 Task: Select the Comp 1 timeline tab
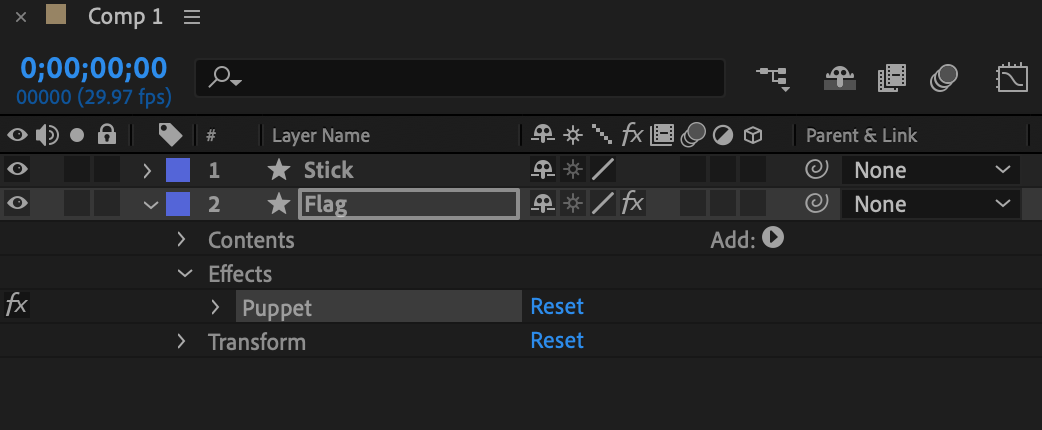124,17
